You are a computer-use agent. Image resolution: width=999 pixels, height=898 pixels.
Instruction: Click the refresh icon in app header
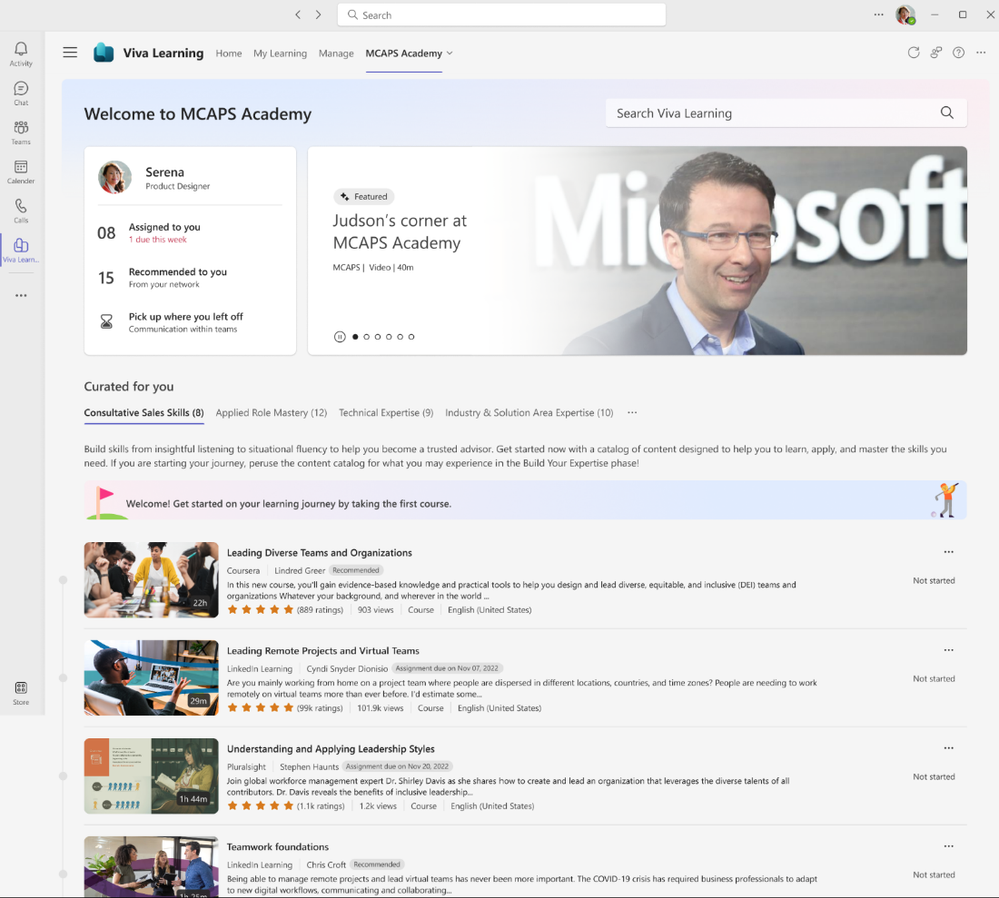914,53
